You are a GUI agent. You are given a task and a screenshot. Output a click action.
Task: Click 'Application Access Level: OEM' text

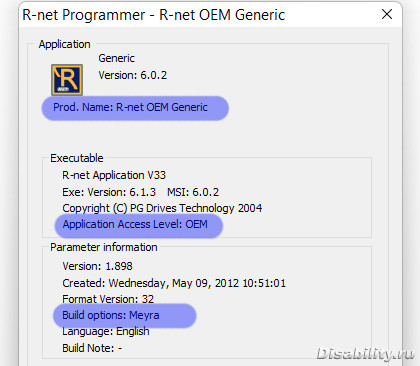(x=135, y=224)
